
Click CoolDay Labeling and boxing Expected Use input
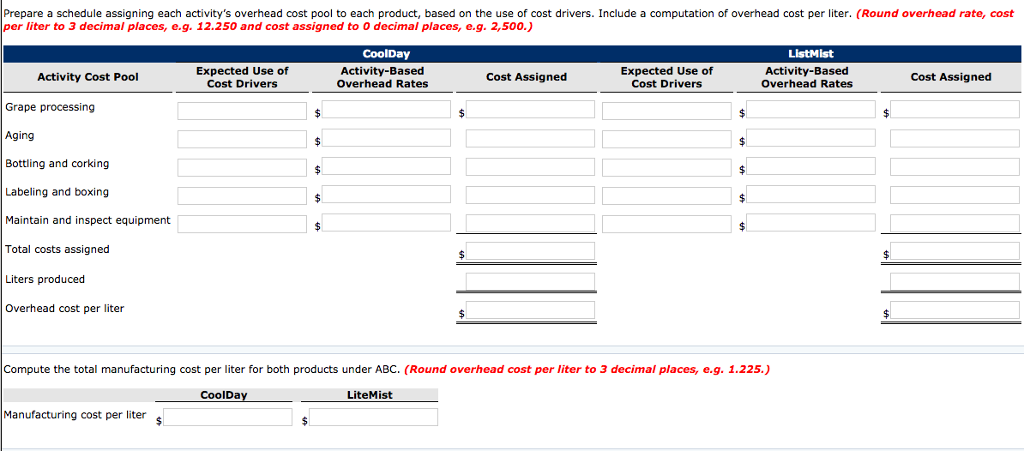(x=242, y=195)
